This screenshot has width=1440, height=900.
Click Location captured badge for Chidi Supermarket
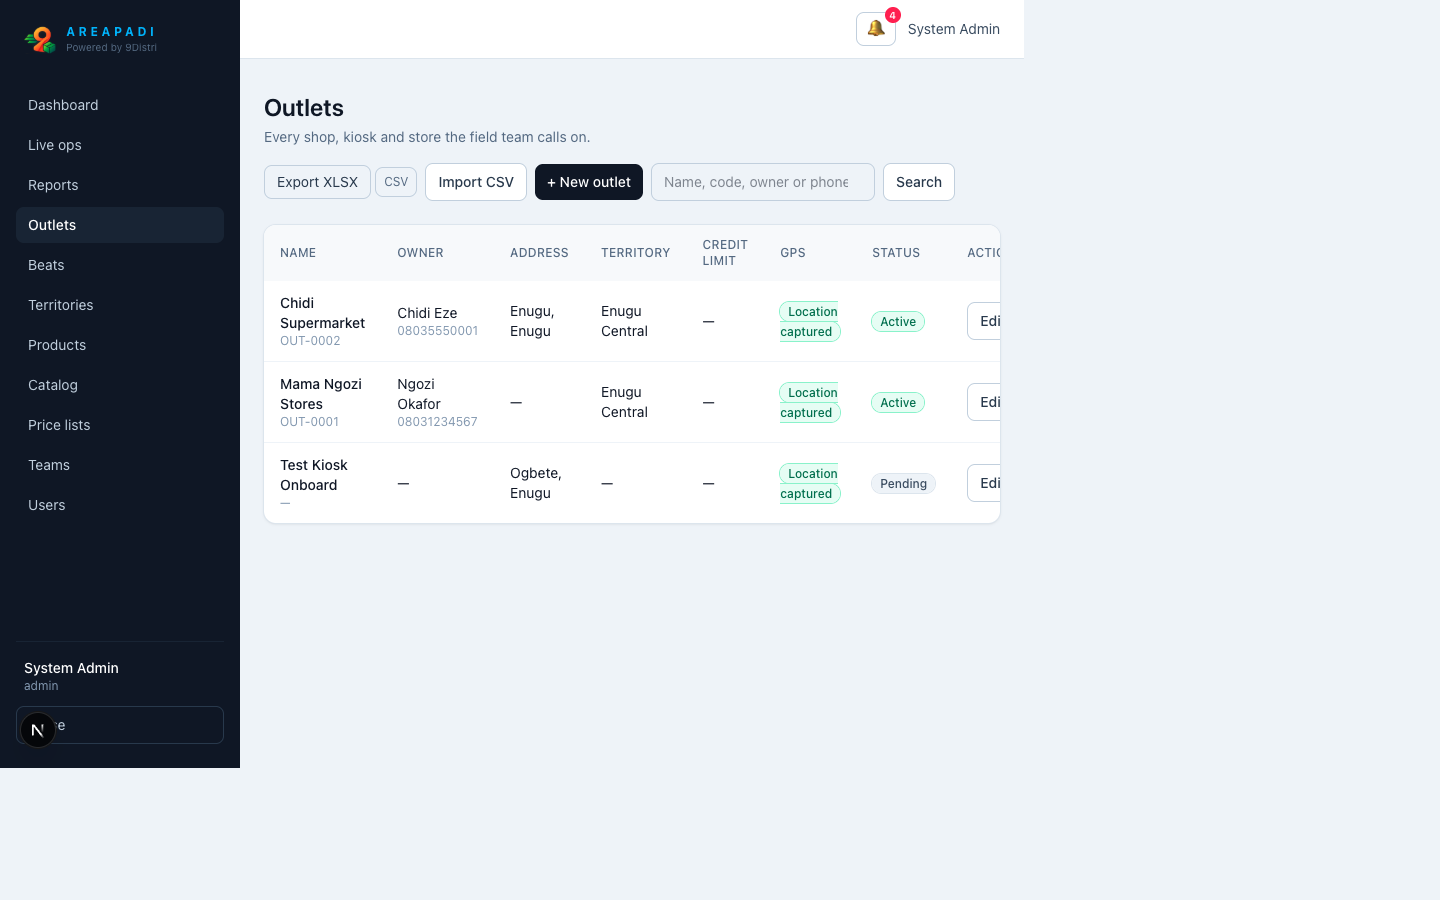[810, 321]
